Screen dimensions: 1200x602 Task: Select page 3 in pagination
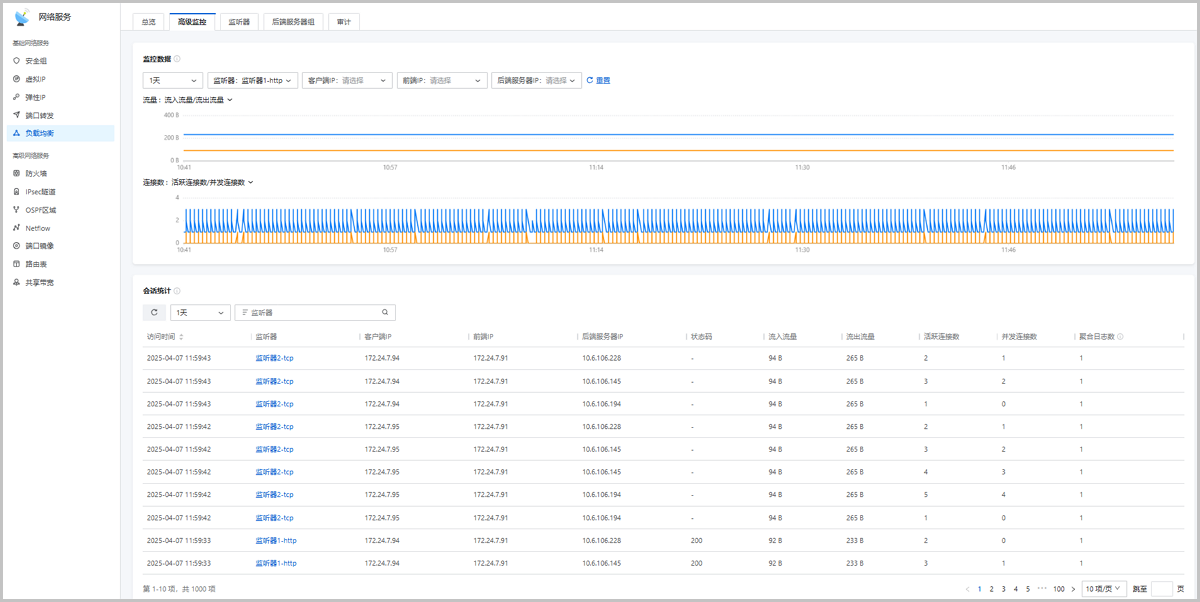(x=1003, y=589)
